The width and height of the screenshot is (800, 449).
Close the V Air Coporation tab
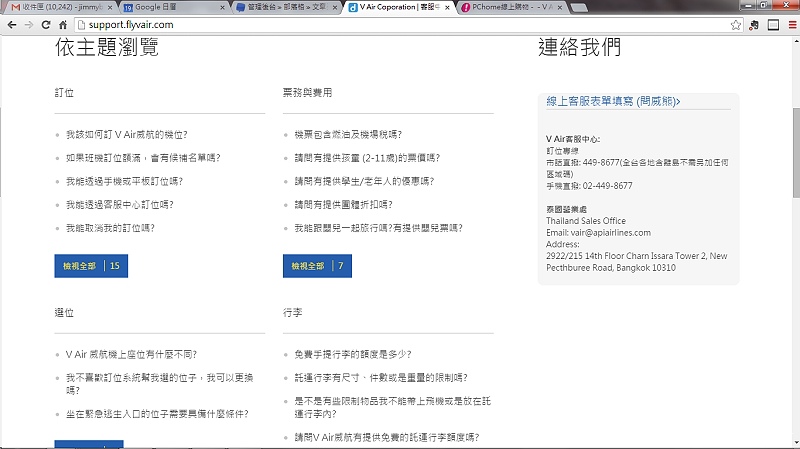pos(447,8)
